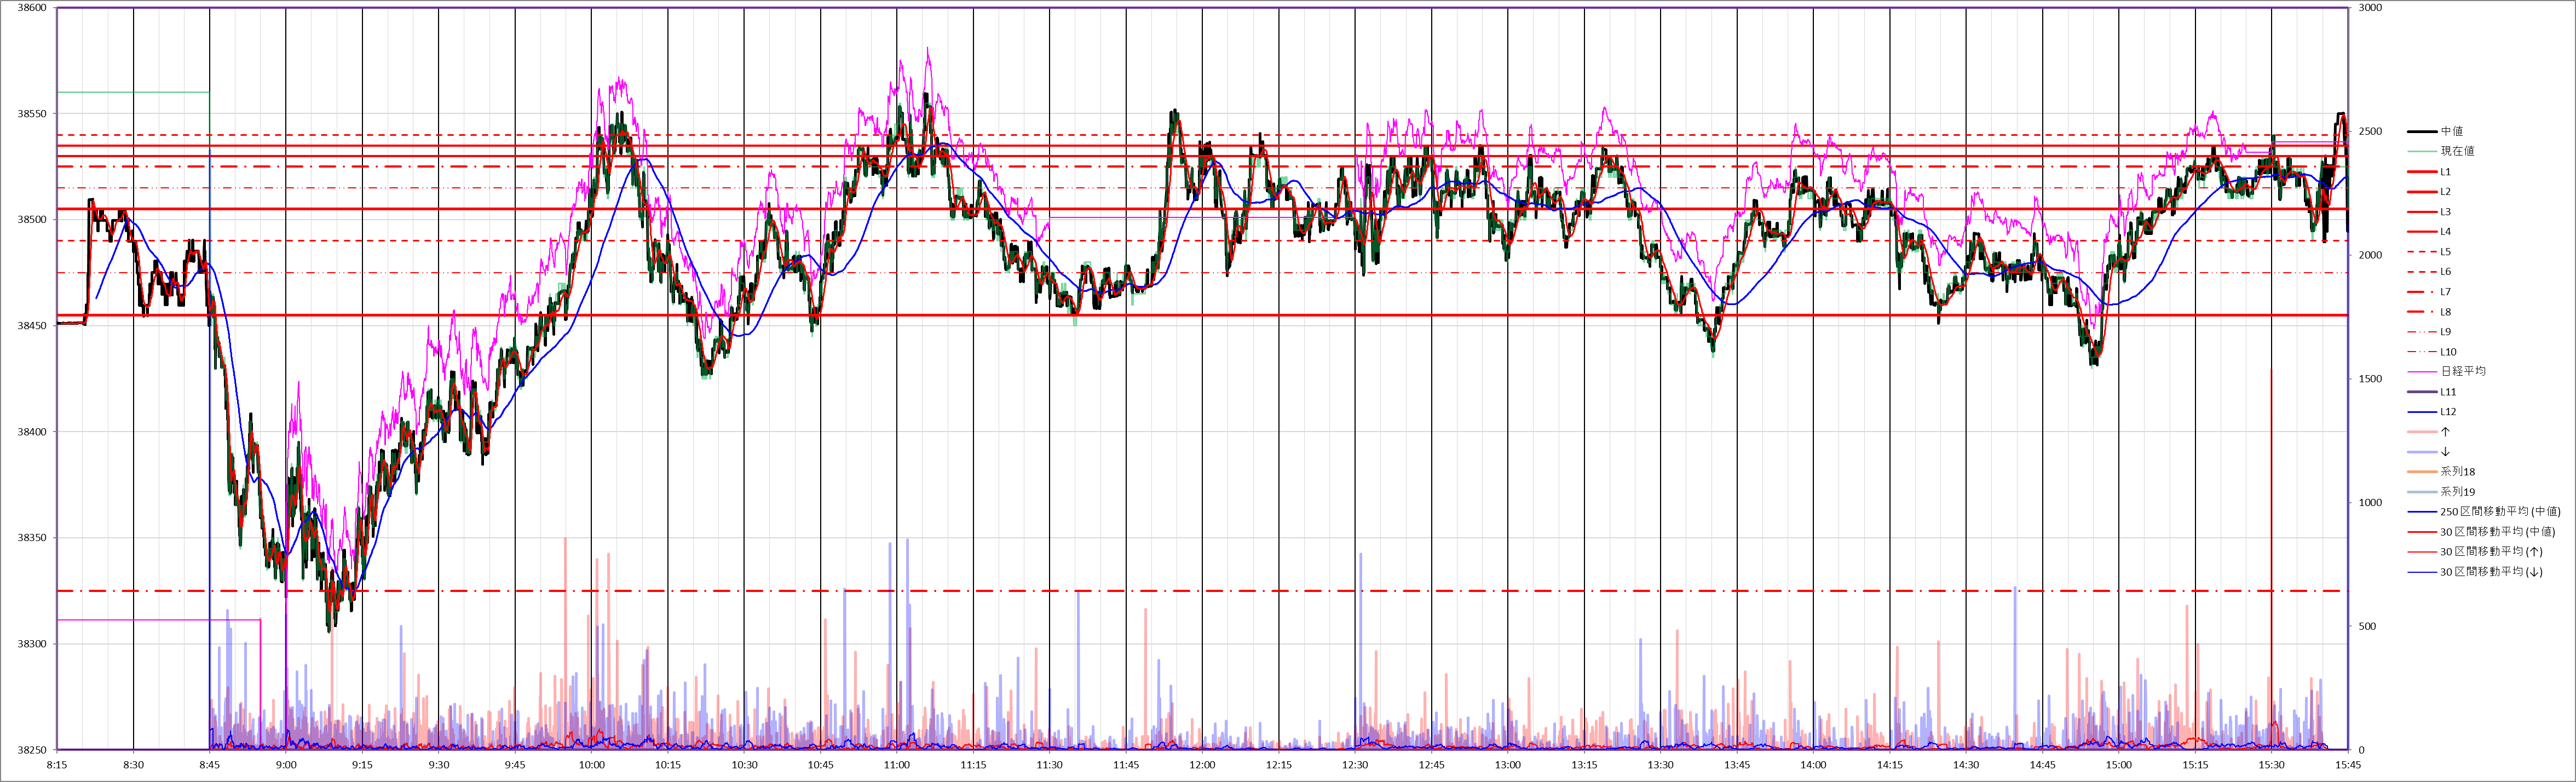Click the 38600 left axis label

pos(32,8)
